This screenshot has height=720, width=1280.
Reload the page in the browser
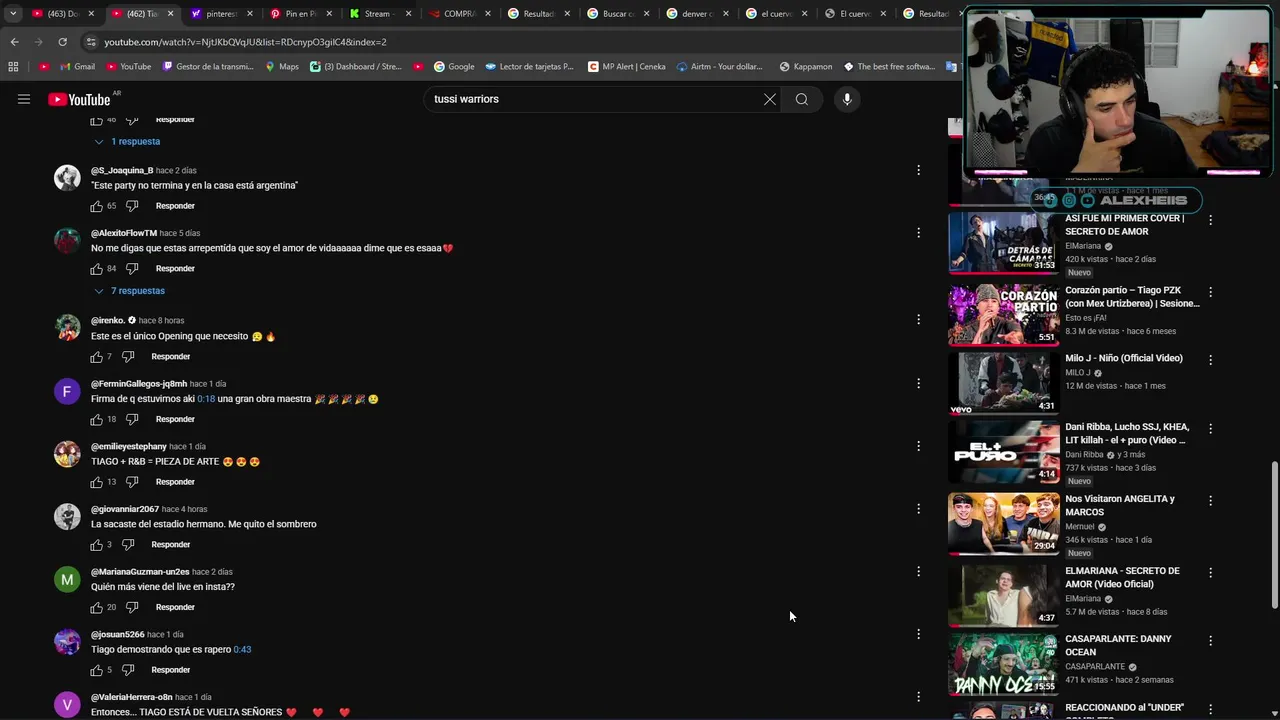[62, 42]
